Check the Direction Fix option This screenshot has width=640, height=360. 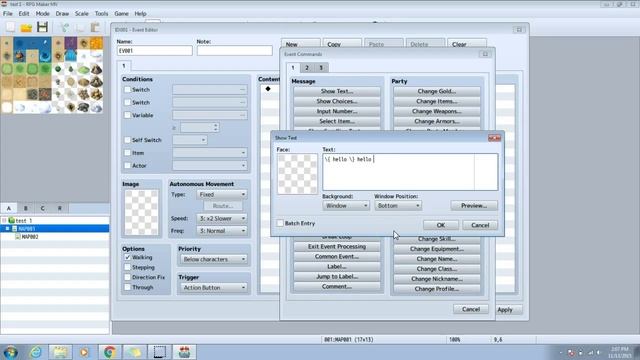pos(127,277)
